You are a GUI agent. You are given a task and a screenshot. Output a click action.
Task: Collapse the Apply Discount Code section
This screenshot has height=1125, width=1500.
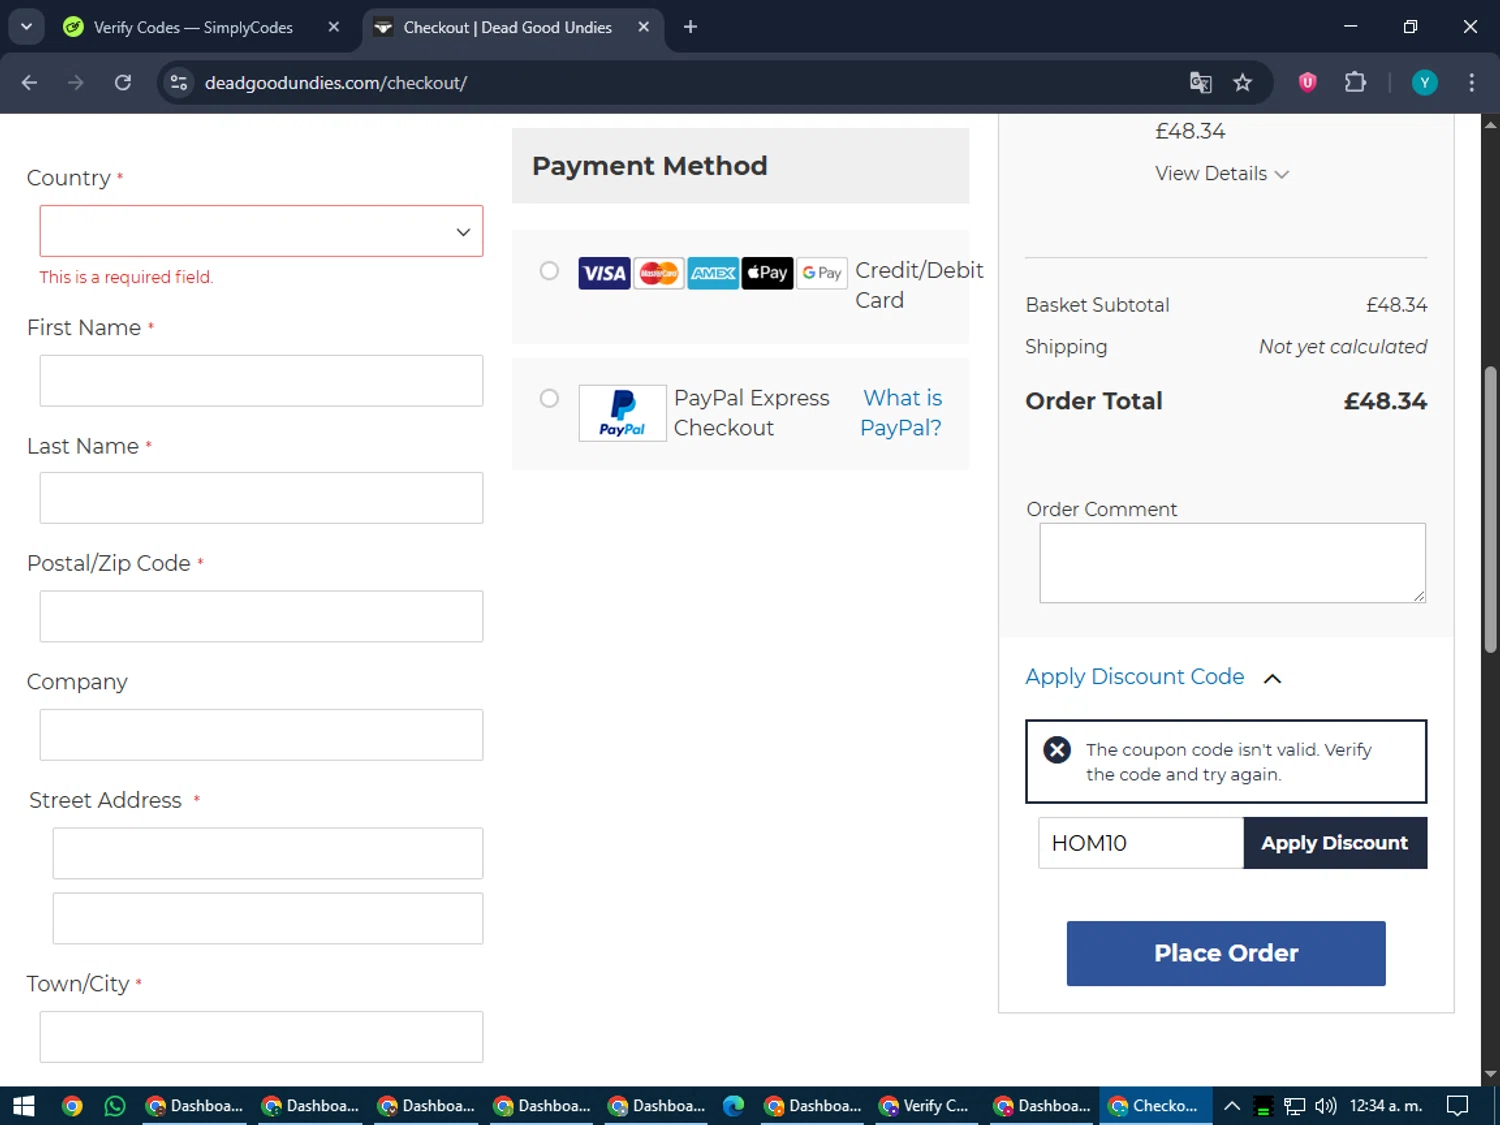tap(1272, 678)
